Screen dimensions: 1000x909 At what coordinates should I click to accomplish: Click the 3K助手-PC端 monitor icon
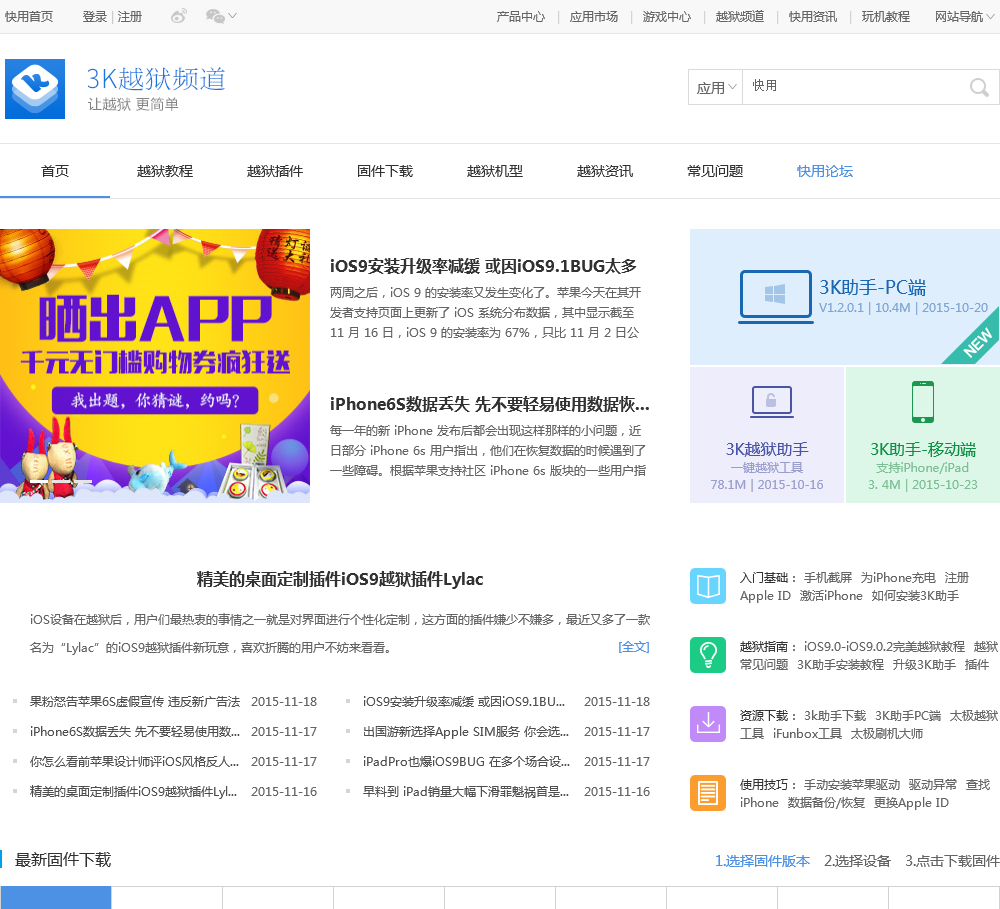775,296
